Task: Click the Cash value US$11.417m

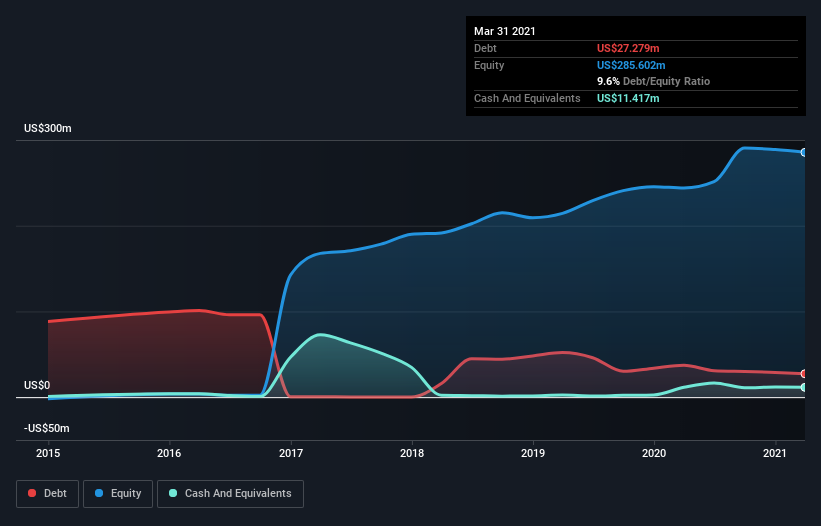Action: 628,98
